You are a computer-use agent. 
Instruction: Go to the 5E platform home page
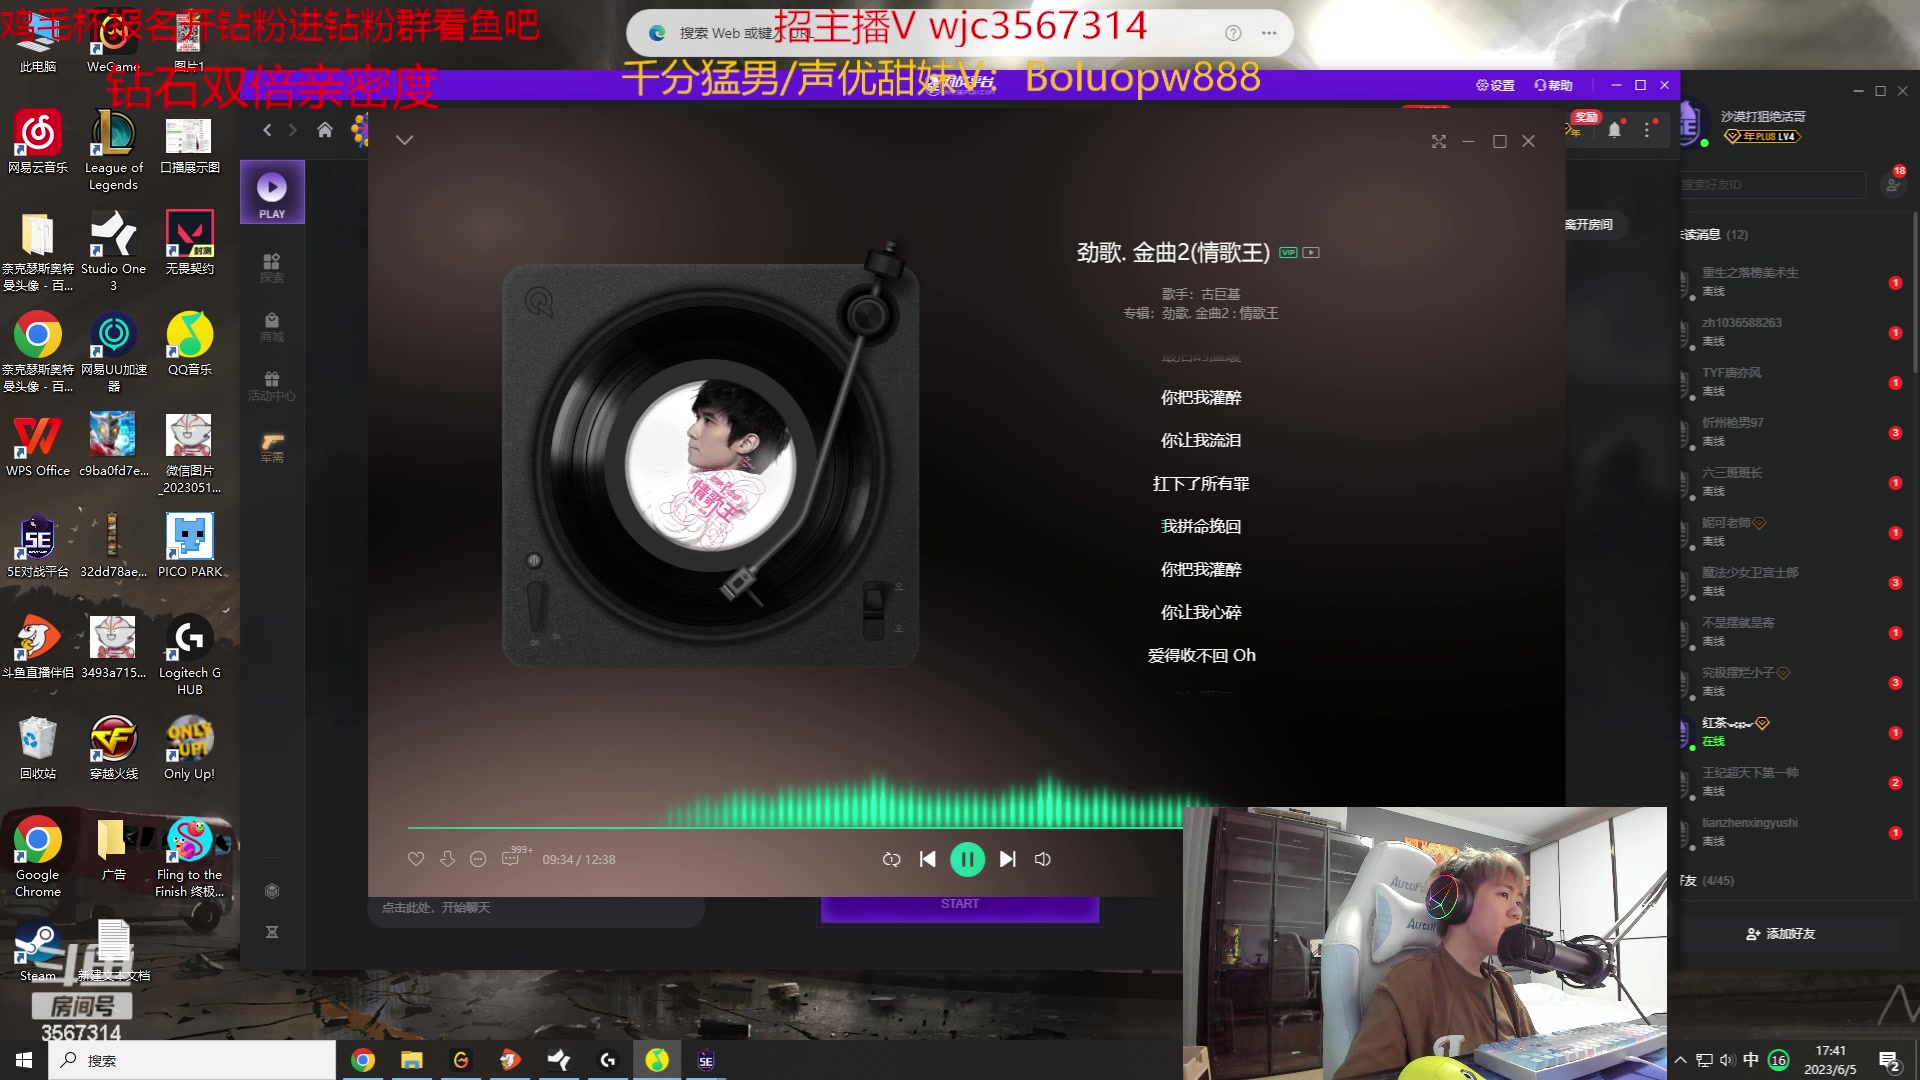pos(325,130)
